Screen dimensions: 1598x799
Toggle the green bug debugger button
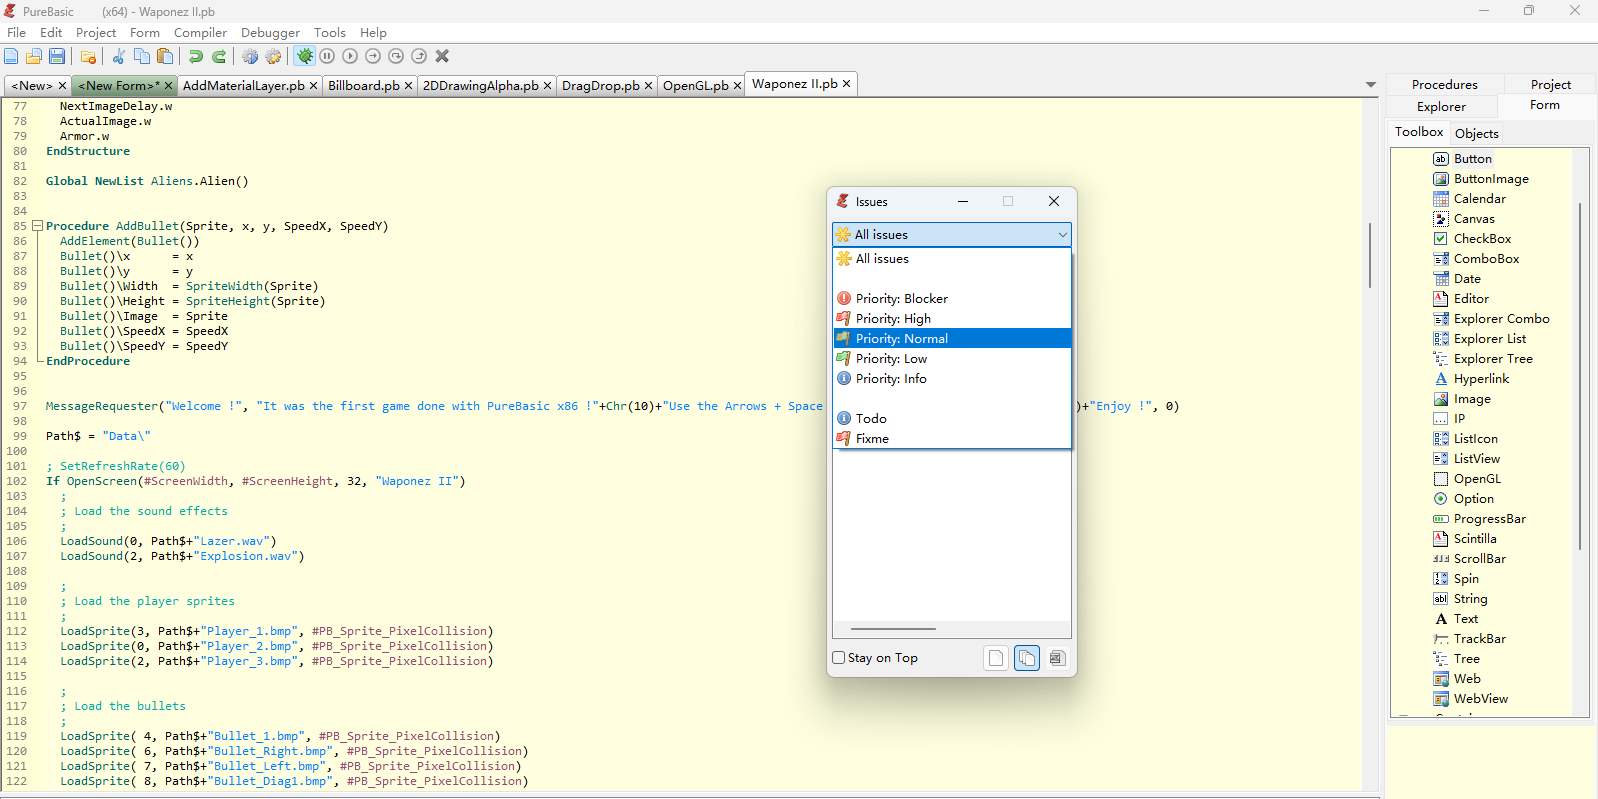click(305, 57)
